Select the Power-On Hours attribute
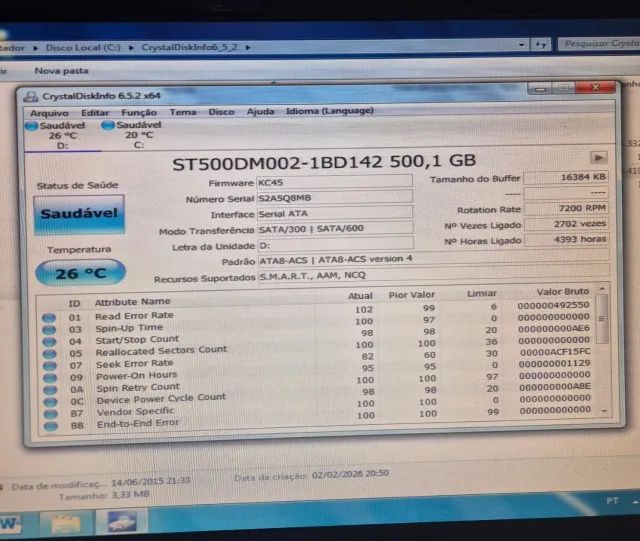Viewport: 640px width, 541px height. [x=136, y=375]
